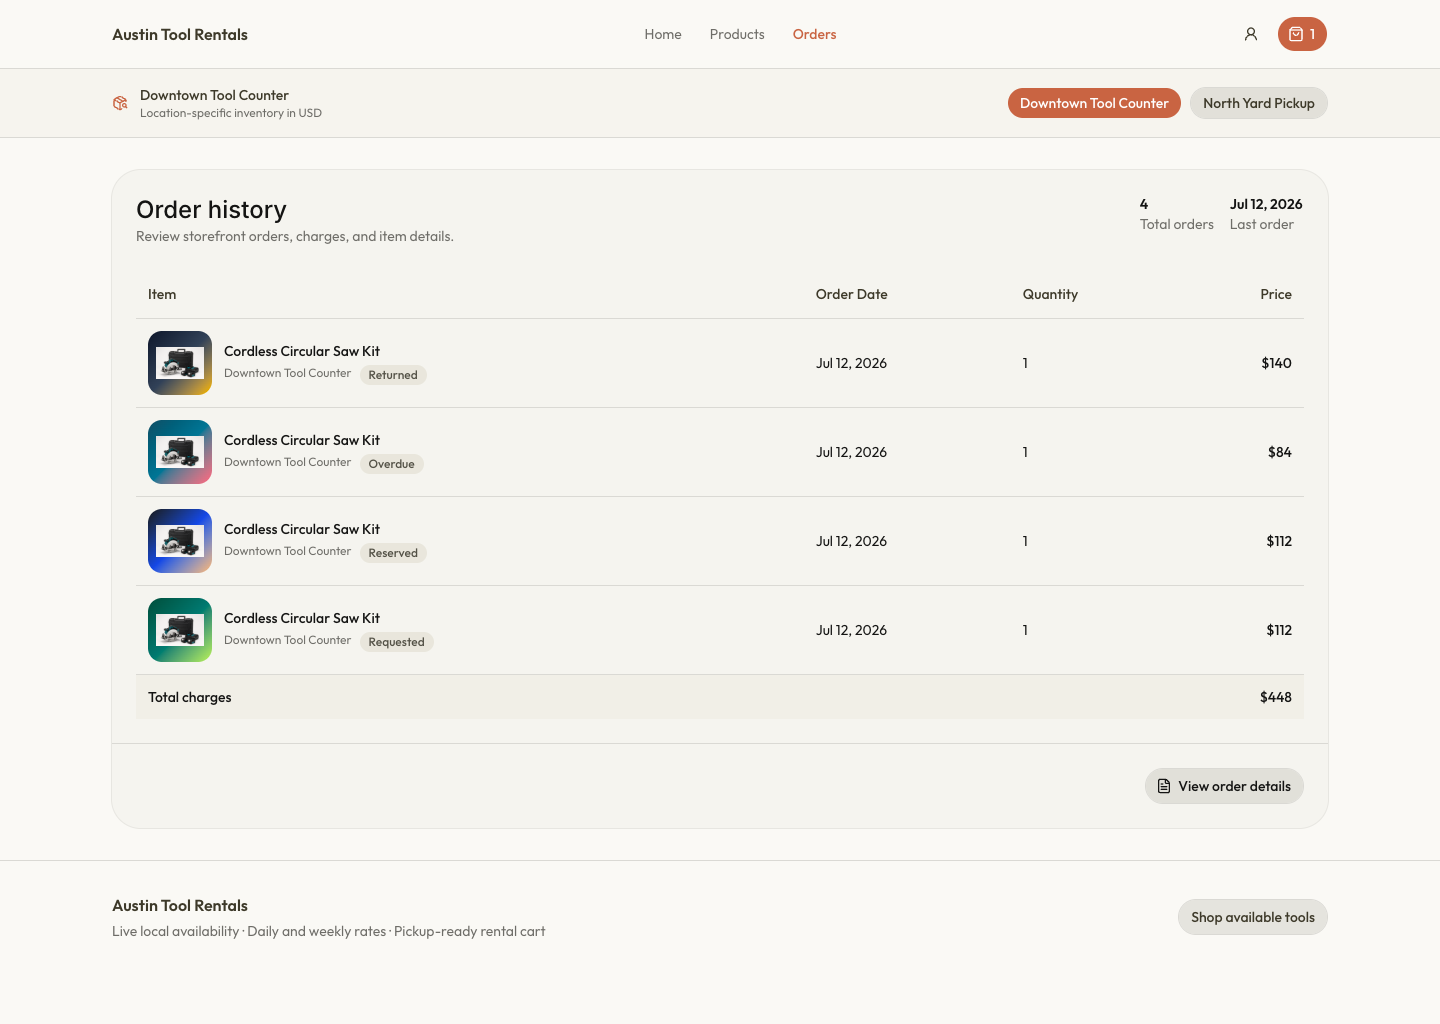Select the Orders nav link
Viewport: 1440px width, 1024px height.
click(814, 34)
